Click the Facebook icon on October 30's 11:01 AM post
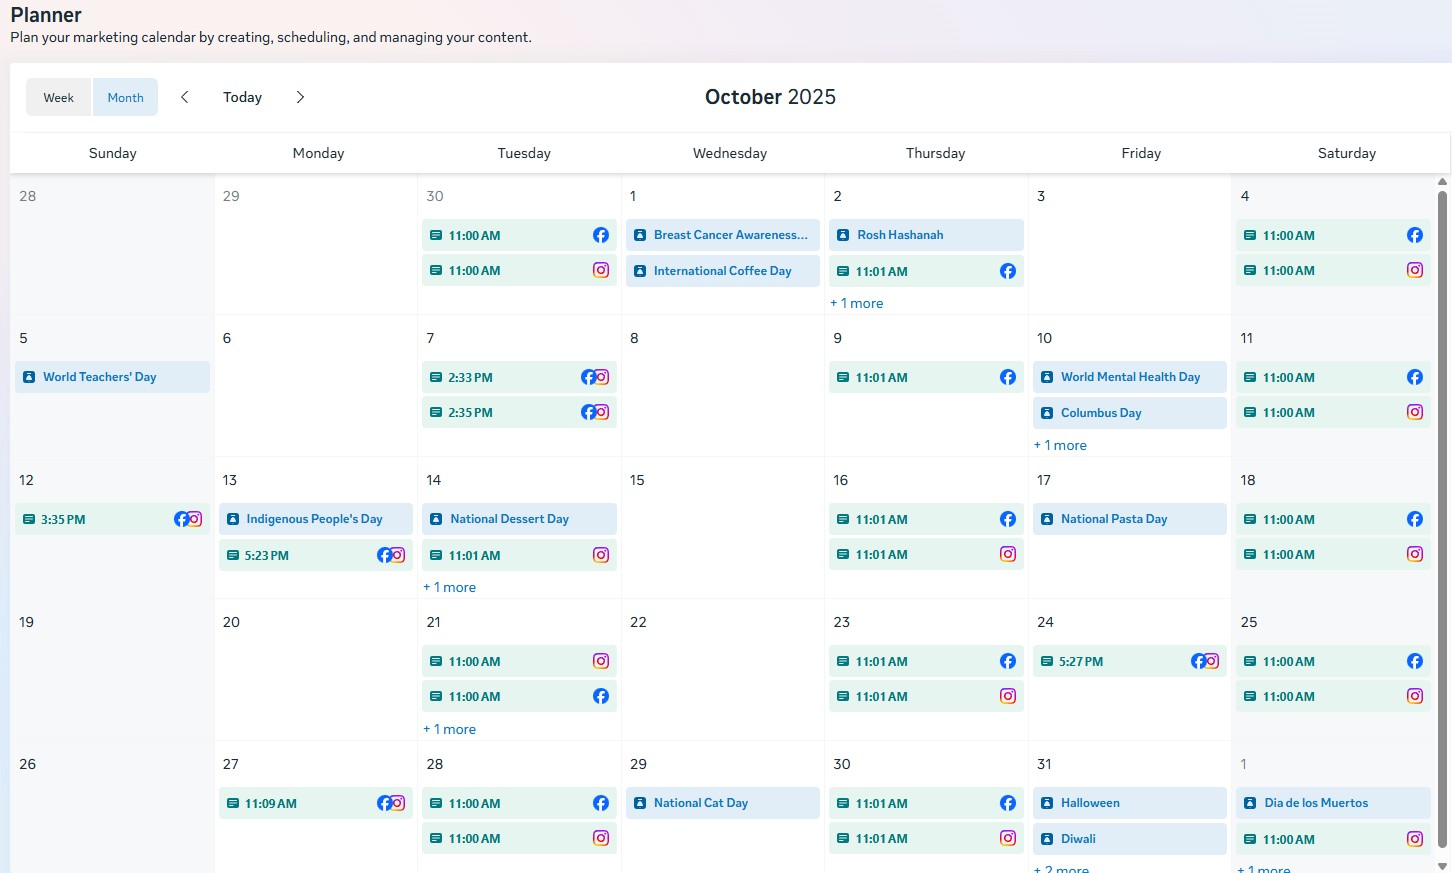The width and height of the screenshot is (1452, 873). tap(1007, 803)
